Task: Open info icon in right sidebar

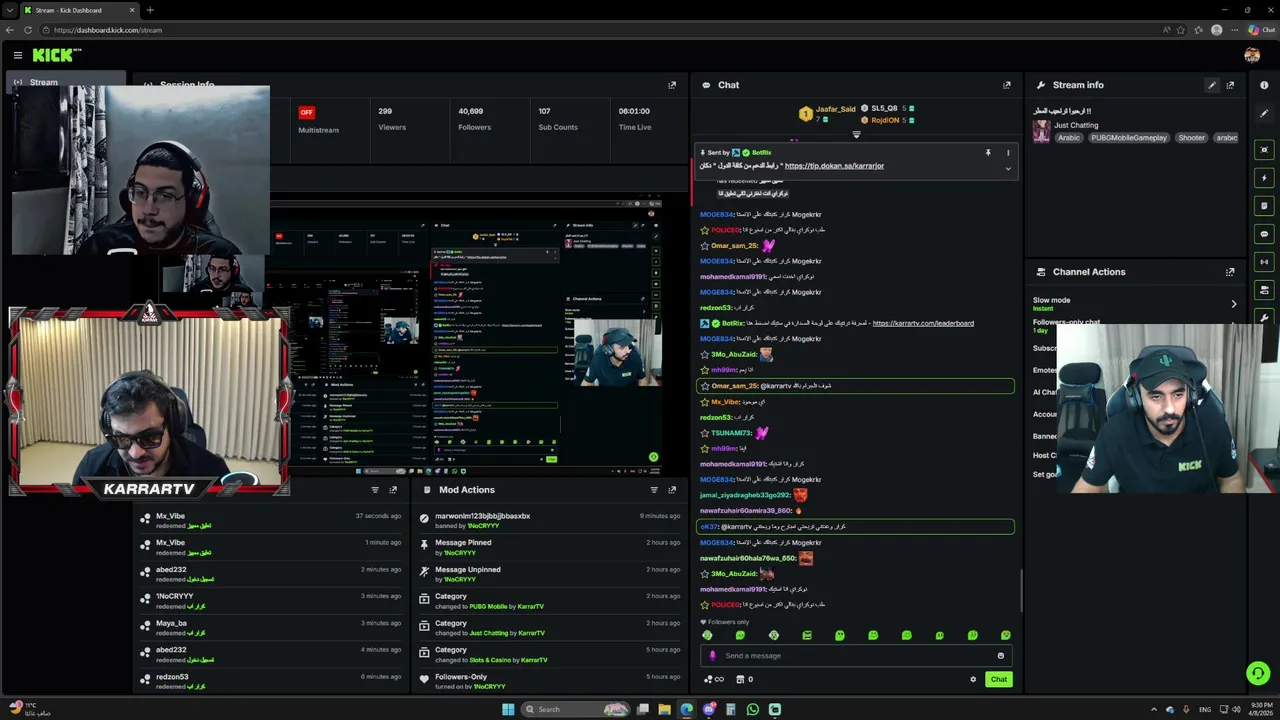Action: pyautogui.click(x=1264, y=85)
